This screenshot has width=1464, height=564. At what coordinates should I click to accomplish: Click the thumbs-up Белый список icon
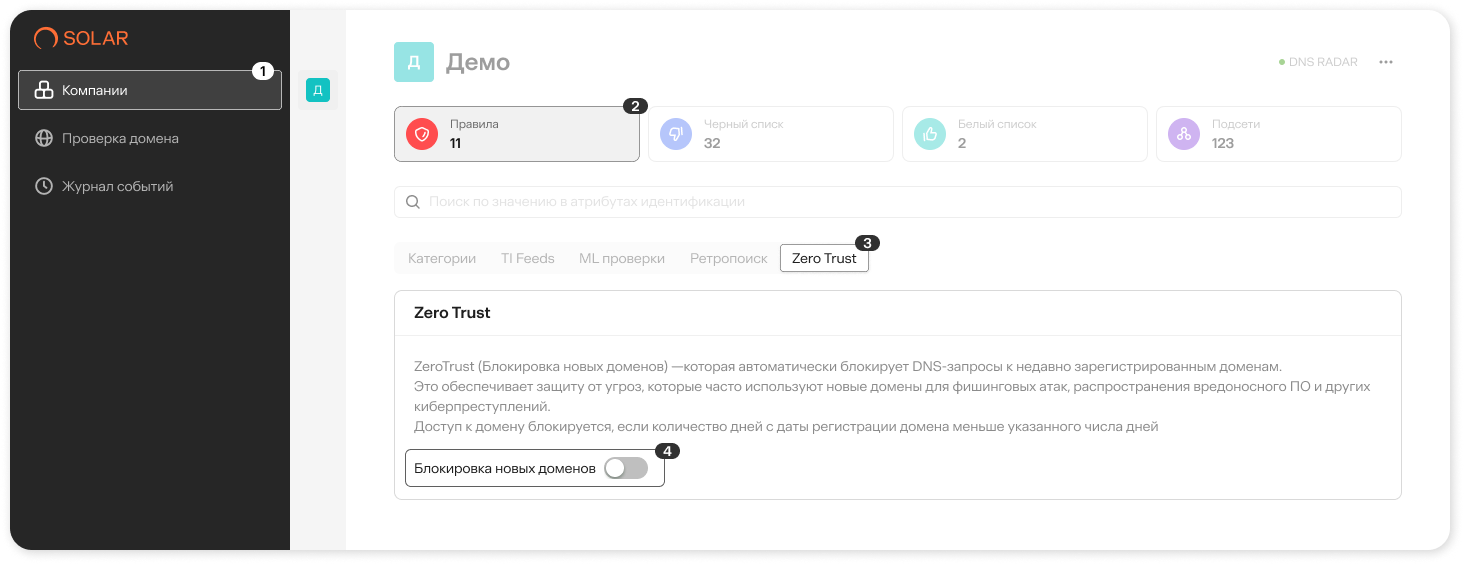click(x=930, y=134)
